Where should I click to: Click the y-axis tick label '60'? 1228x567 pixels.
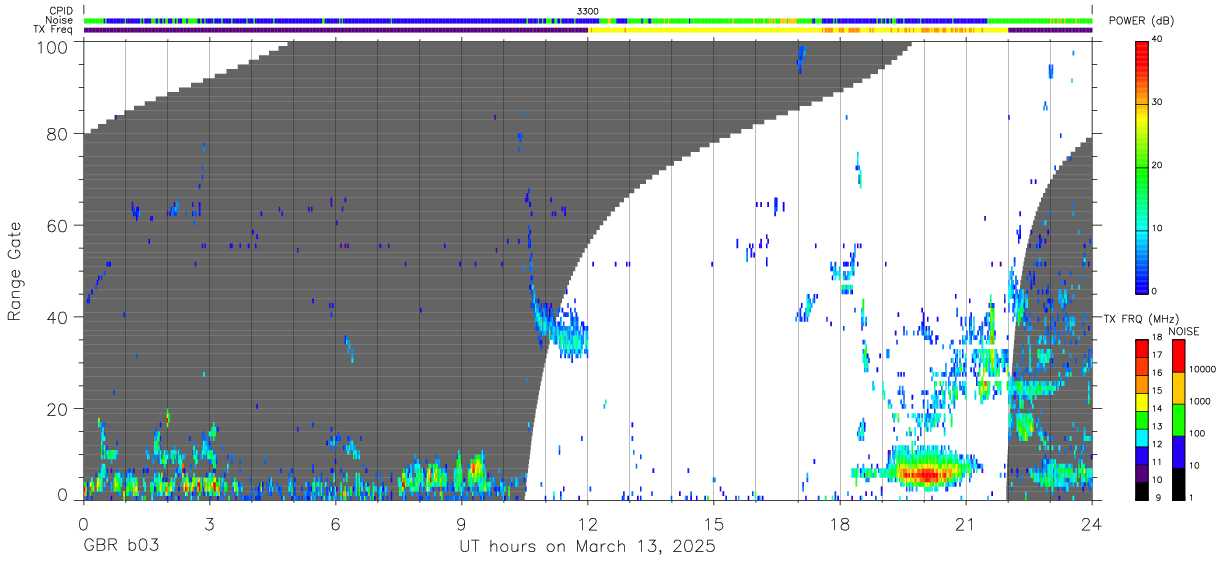(x=57, y=225)
